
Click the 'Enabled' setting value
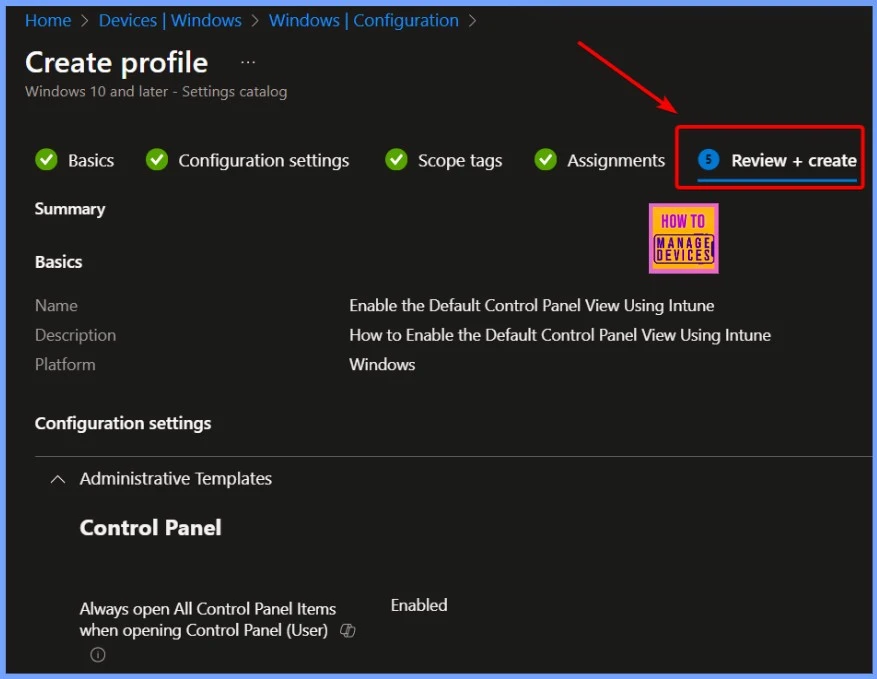[419, 605]
